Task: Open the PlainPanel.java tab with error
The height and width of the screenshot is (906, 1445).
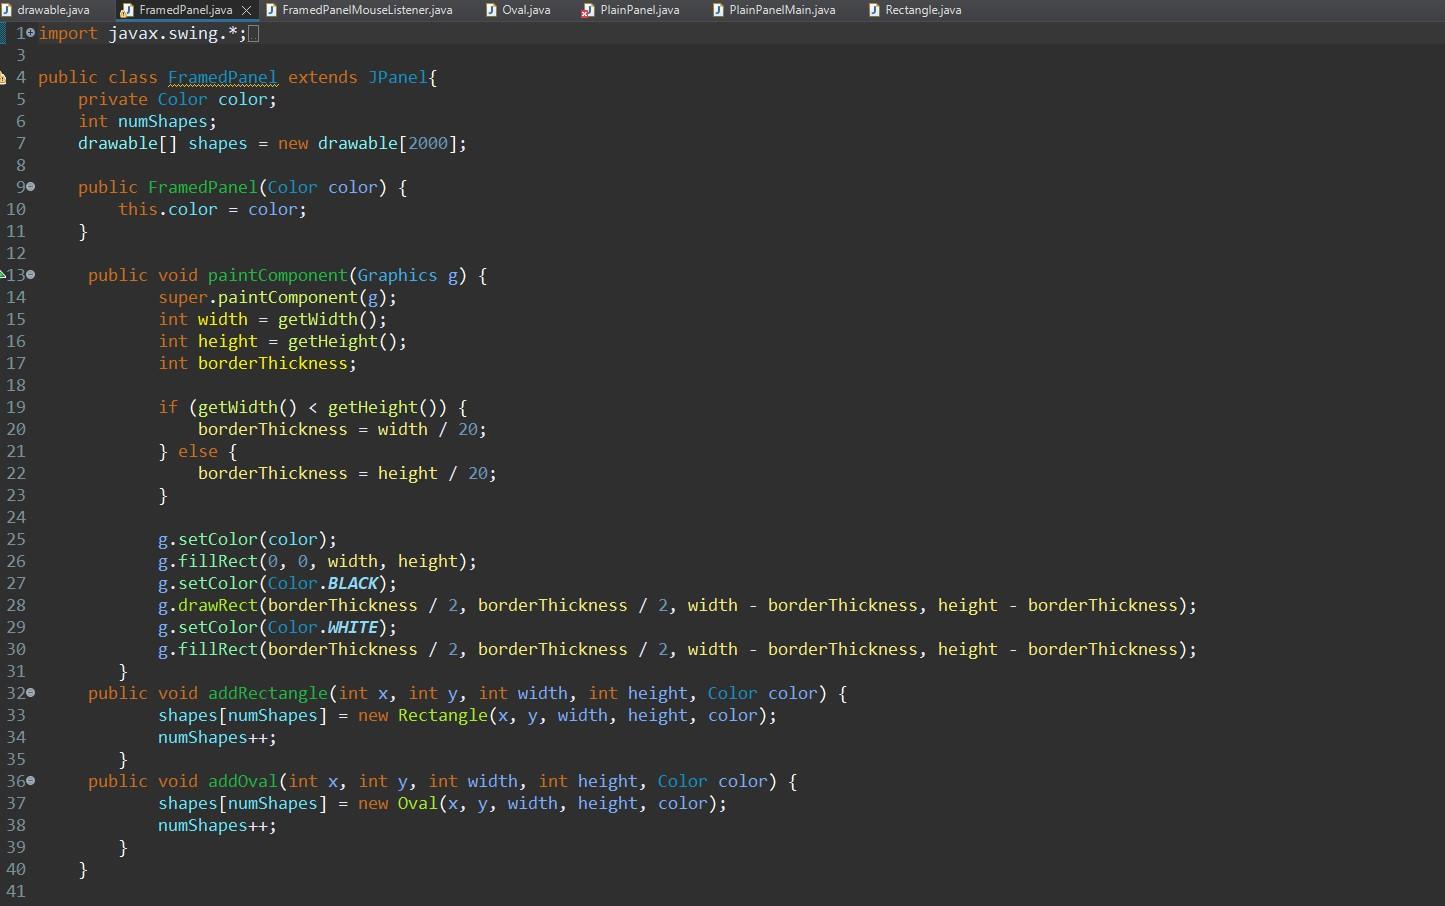Action: tap(631, 10)
